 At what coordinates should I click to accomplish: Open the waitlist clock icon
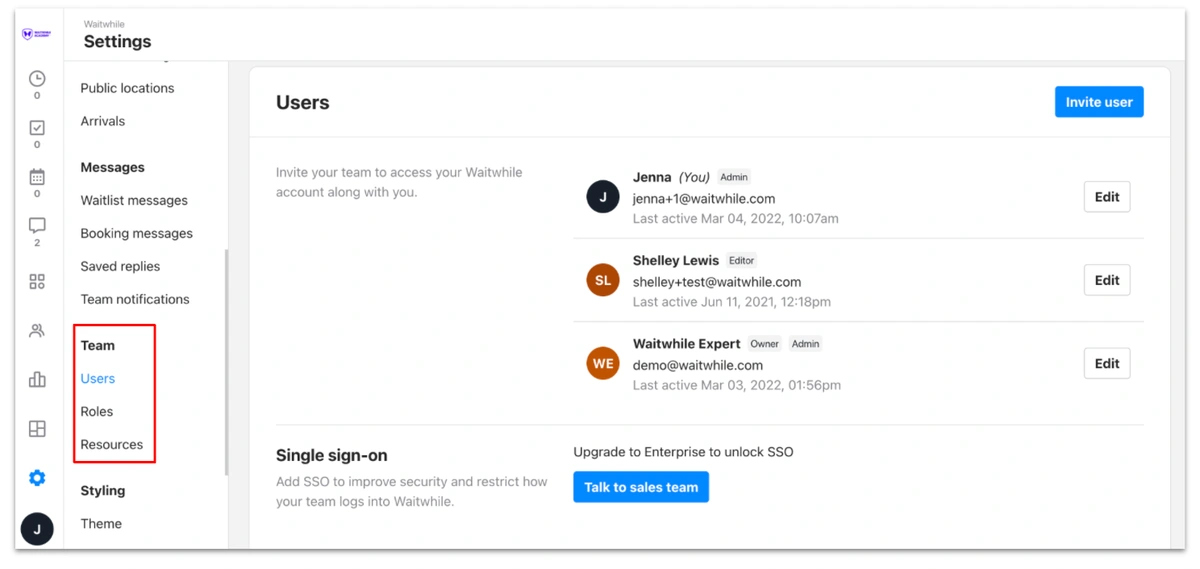coord(37,79)
